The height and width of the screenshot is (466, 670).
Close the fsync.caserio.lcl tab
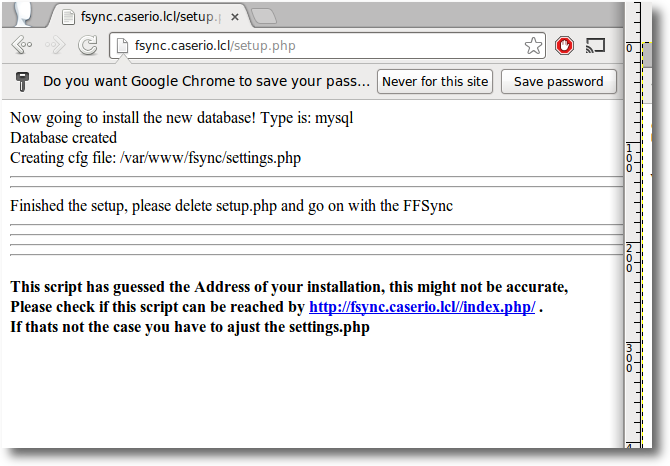tap(235, 17)
